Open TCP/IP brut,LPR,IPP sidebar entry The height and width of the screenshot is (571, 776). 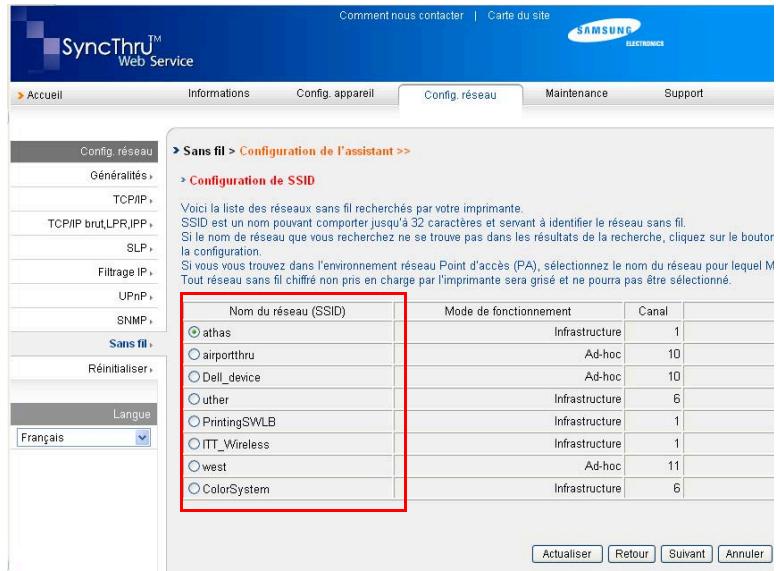pos(100,224)
